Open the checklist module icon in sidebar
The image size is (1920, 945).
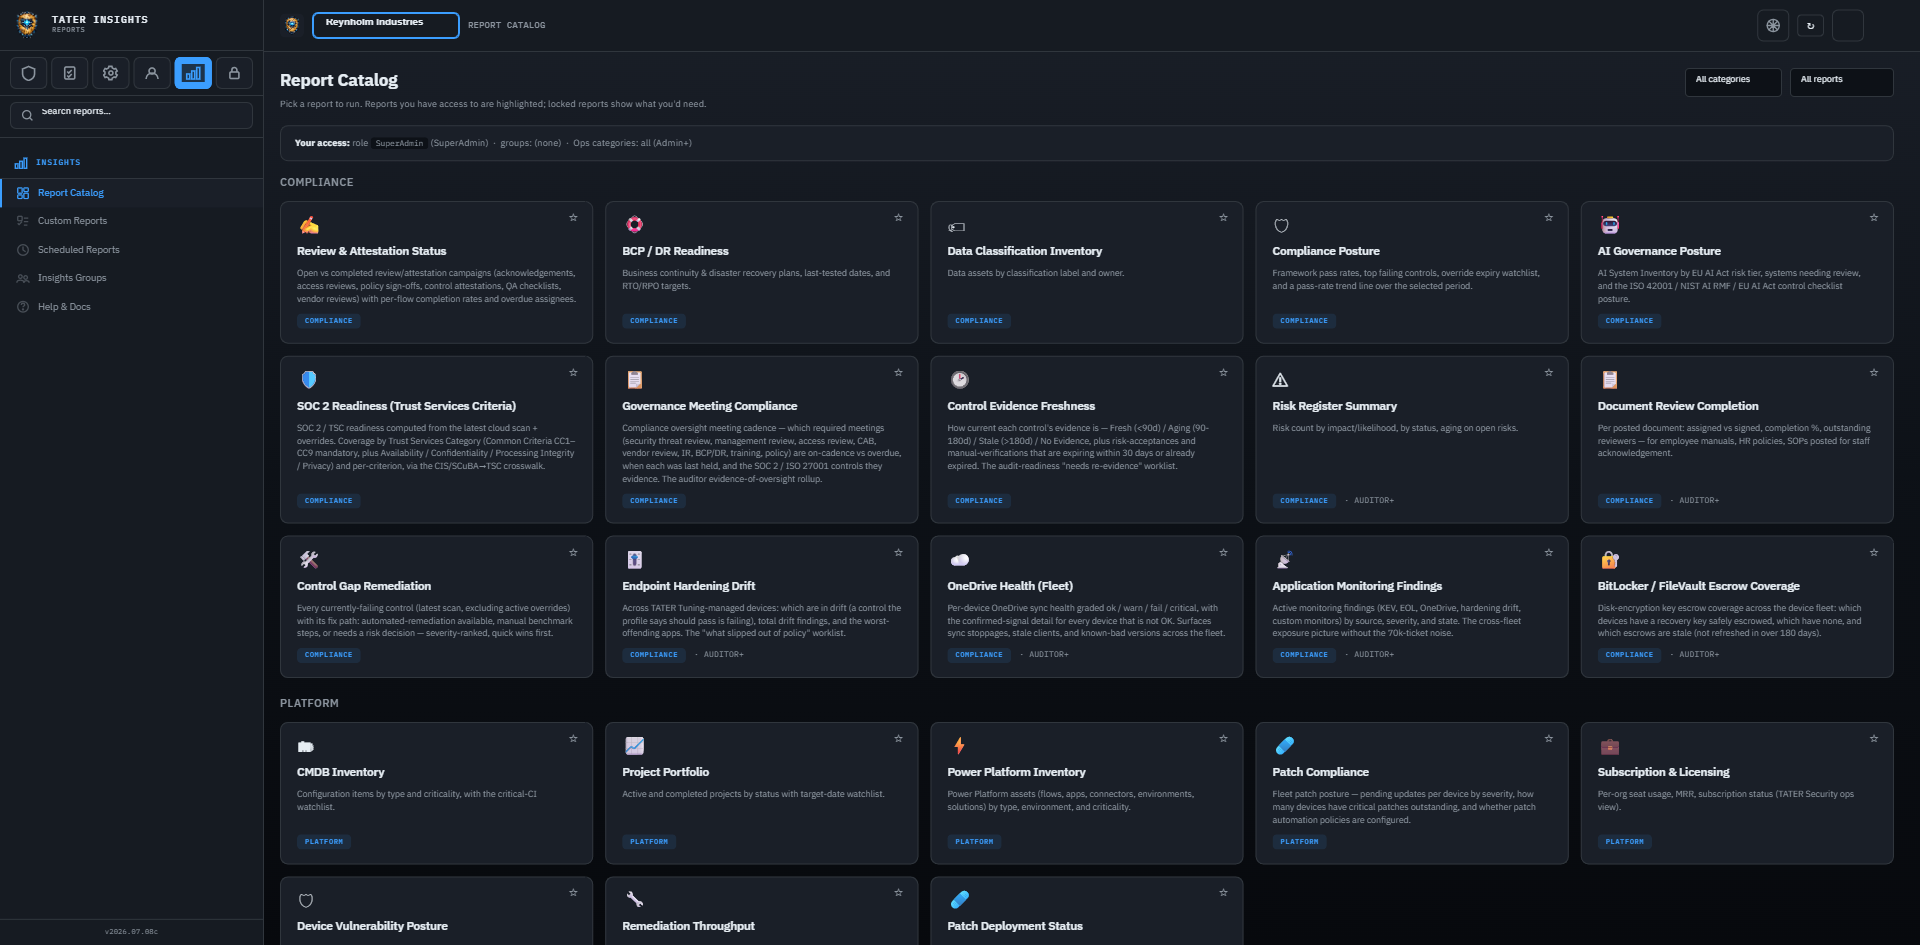coord(70,73)
